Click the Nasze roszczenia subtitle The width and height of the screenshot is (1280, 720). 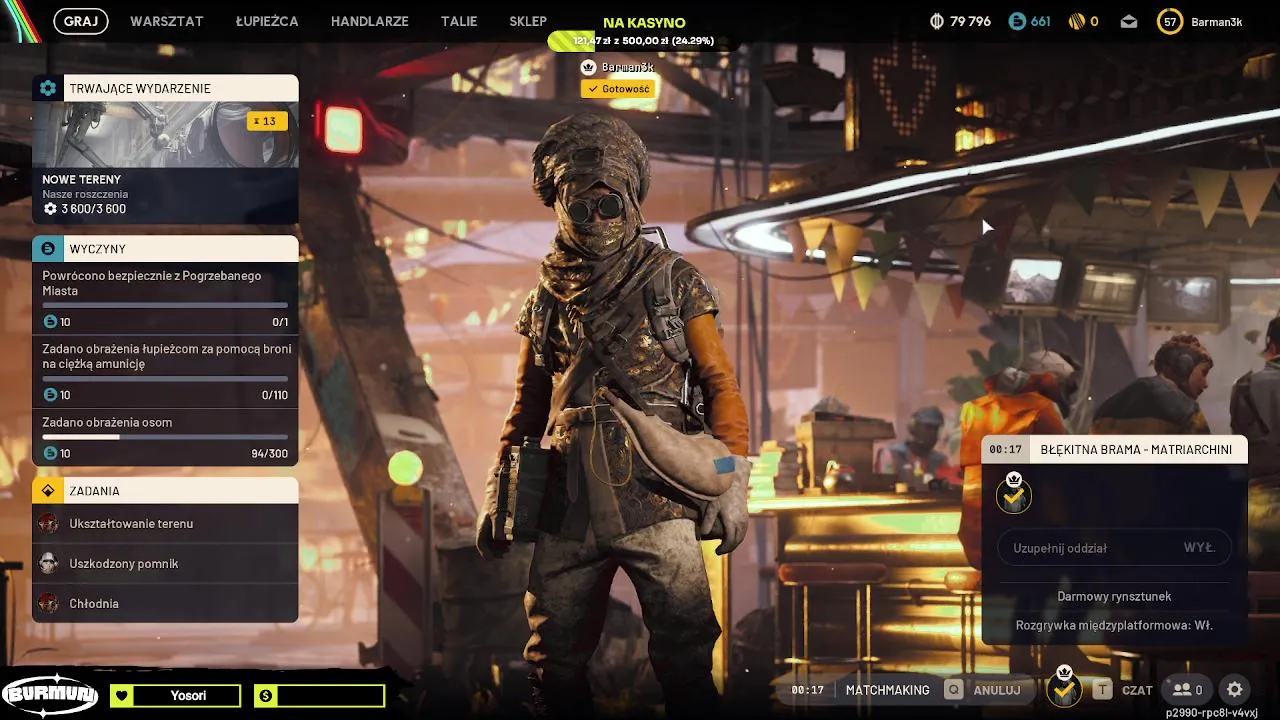[x=85, y=194]
